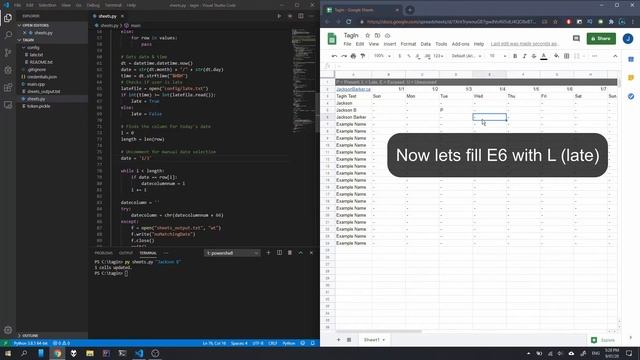Split the VS Code editor right
Viewport: 640px width, 360px height.
(x=301, y=16)
